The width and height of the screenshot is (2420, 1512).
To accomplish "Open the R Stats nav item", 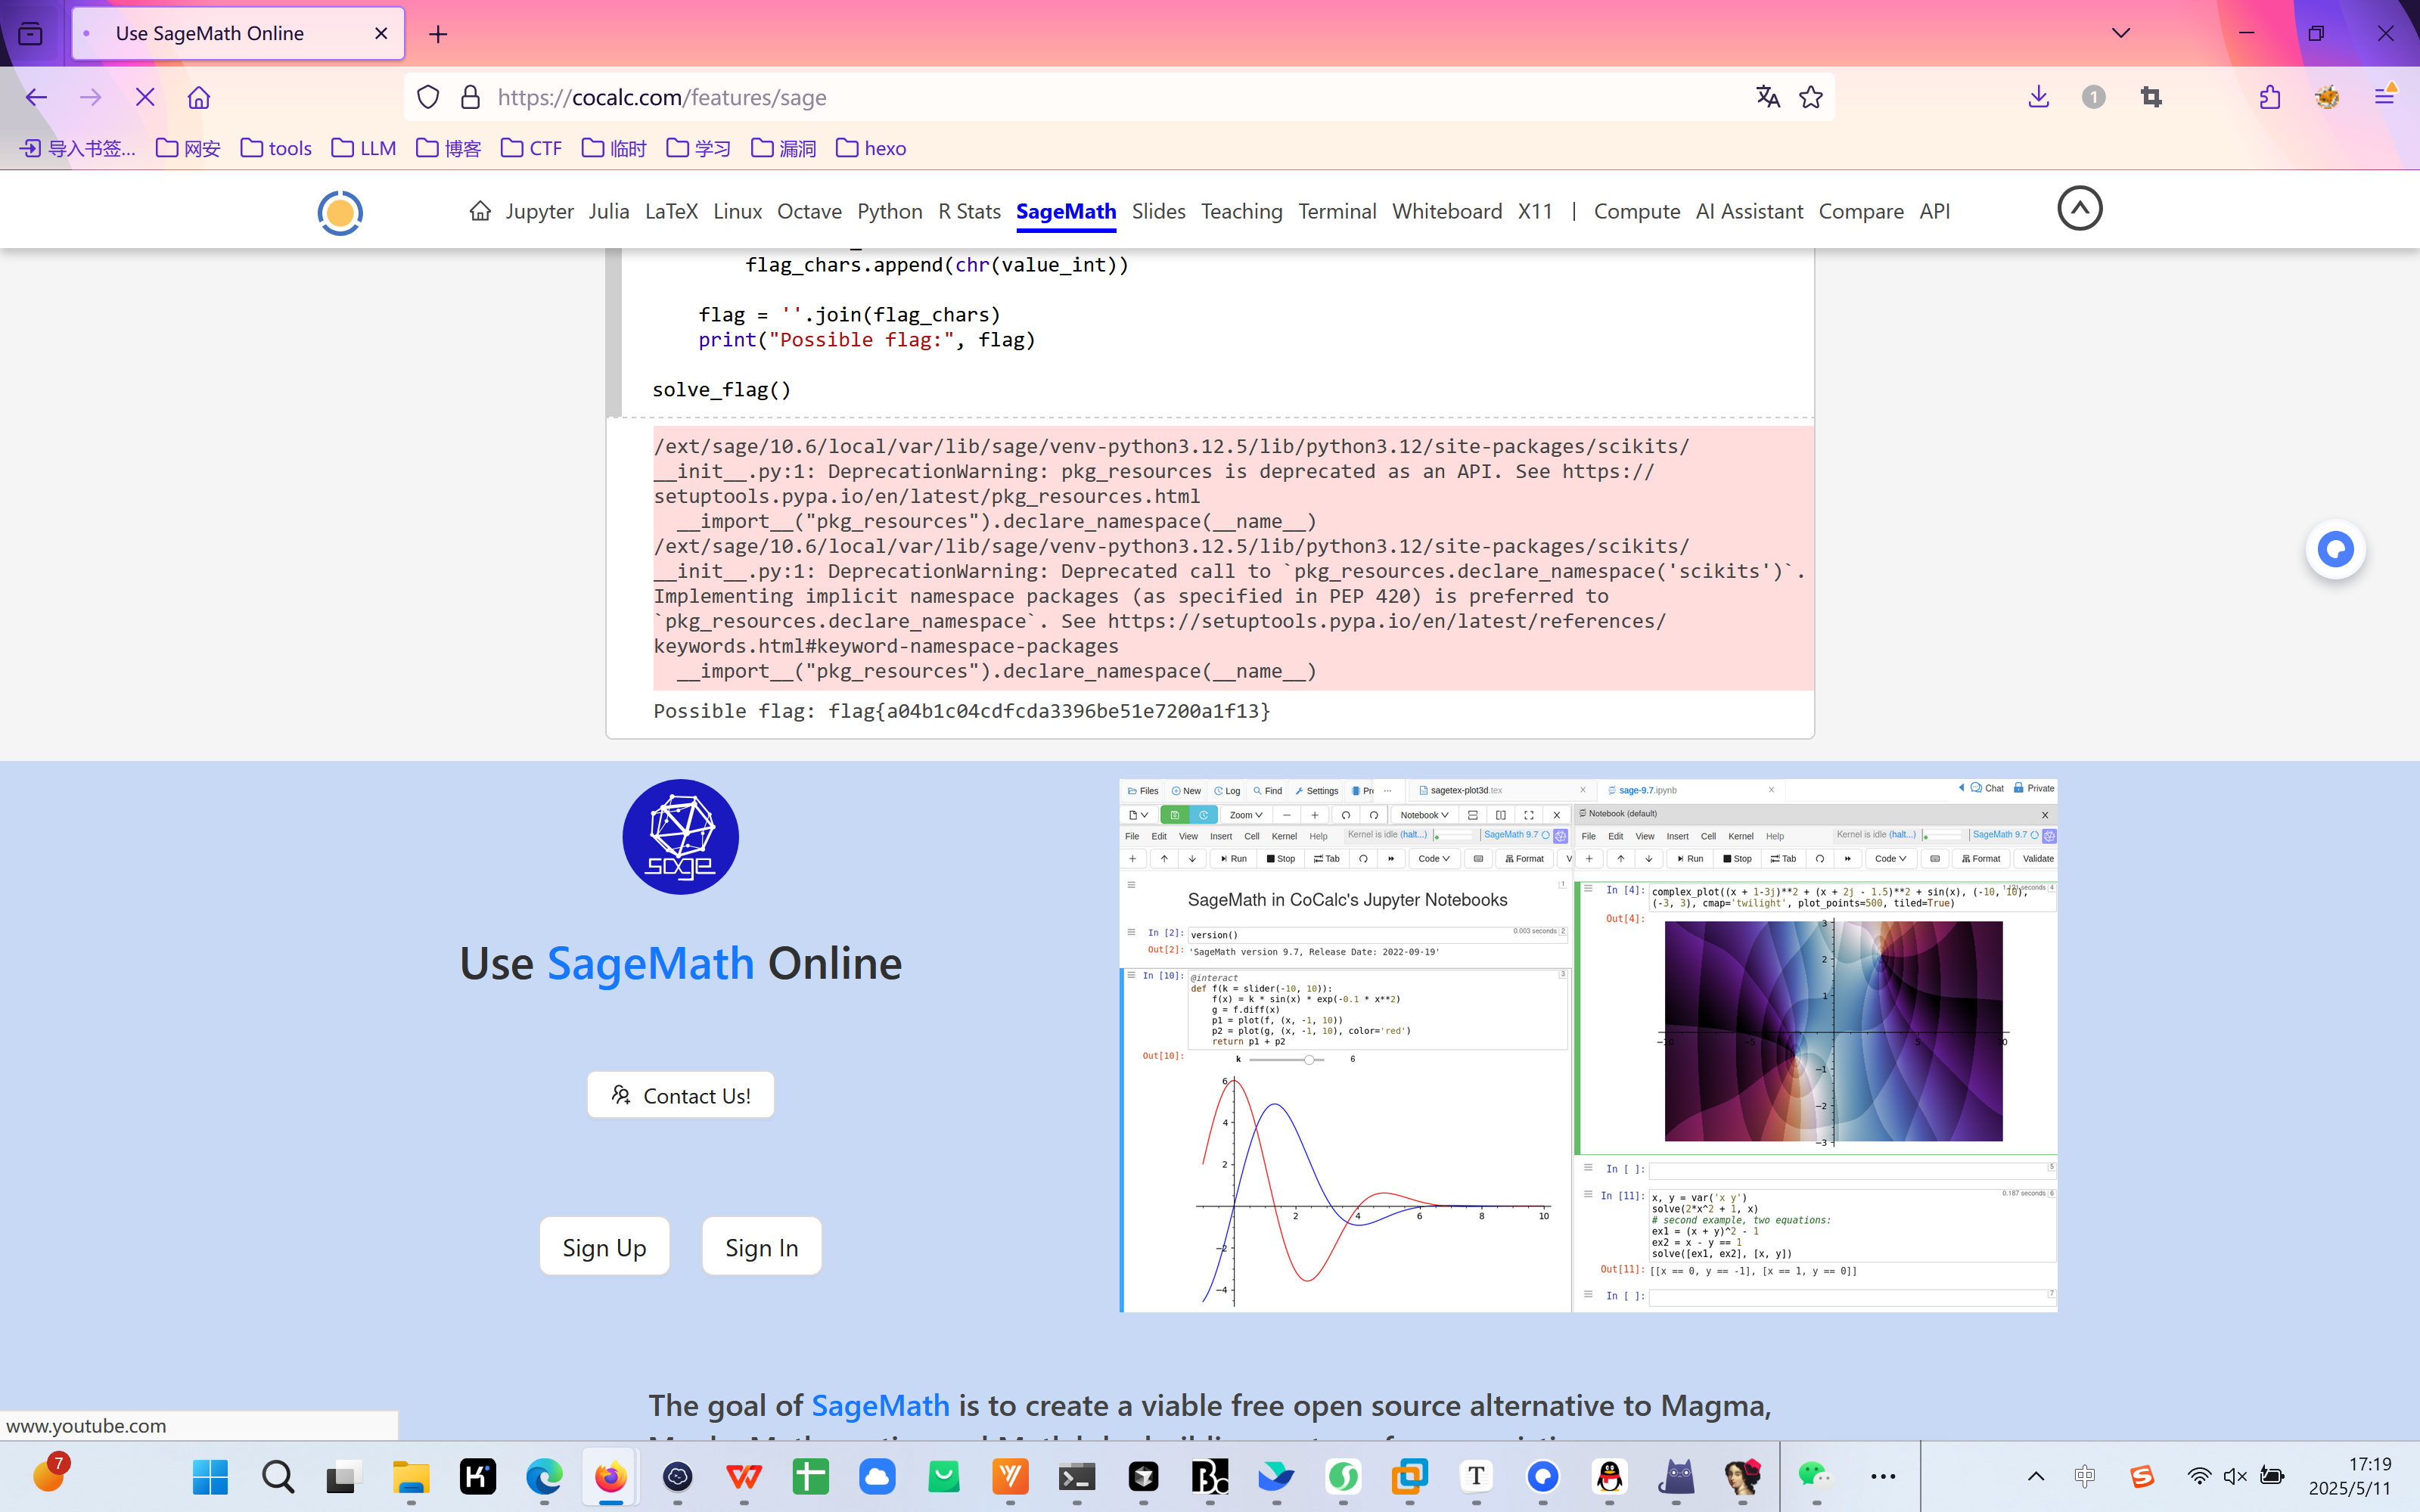I will click(x=969, y=211).
